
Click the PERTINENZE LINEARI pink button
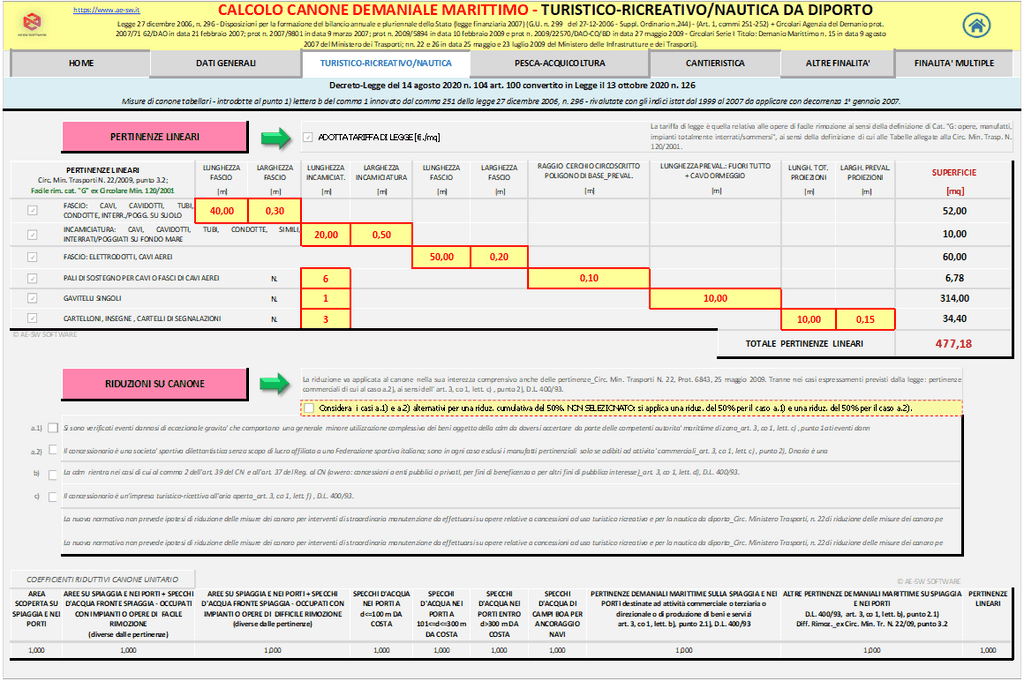click(154, 137)
